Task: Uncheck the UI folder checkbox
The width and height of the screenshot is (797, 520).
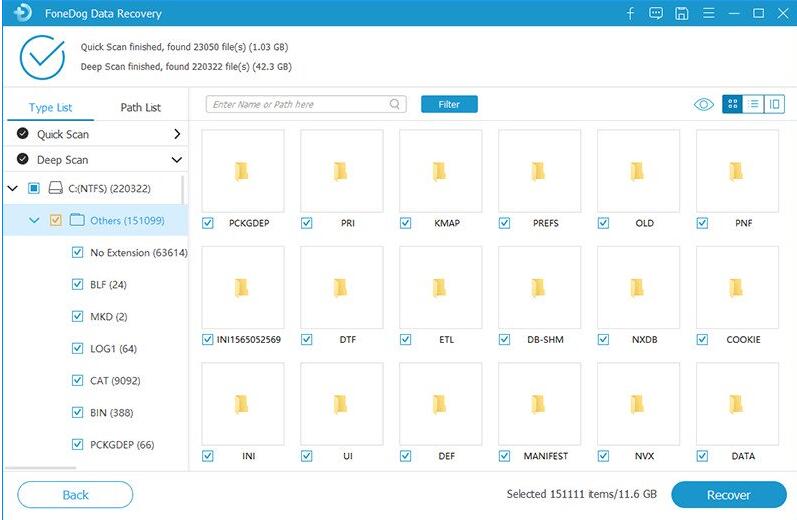Action: click(306, 455)
